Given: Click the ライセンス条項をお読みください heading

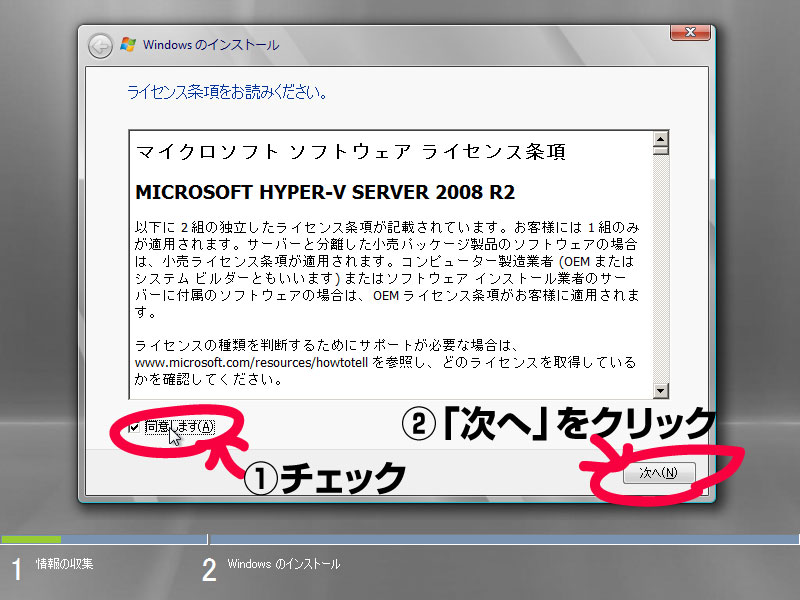Looking at the screenshot, I should (227, 92).
